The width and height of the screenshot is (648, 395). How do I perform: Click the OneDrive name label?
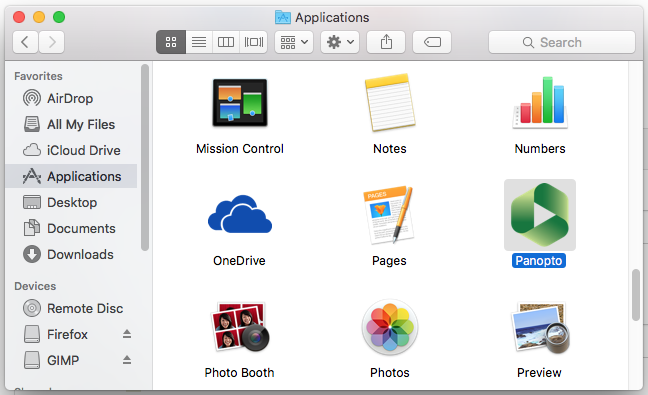239,261
